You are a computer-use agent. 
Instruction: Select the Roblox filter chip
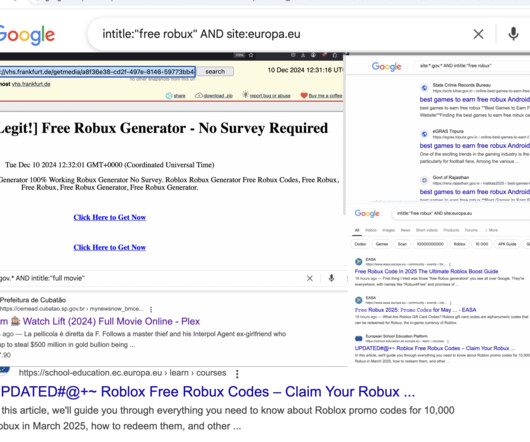click(459, 244)
